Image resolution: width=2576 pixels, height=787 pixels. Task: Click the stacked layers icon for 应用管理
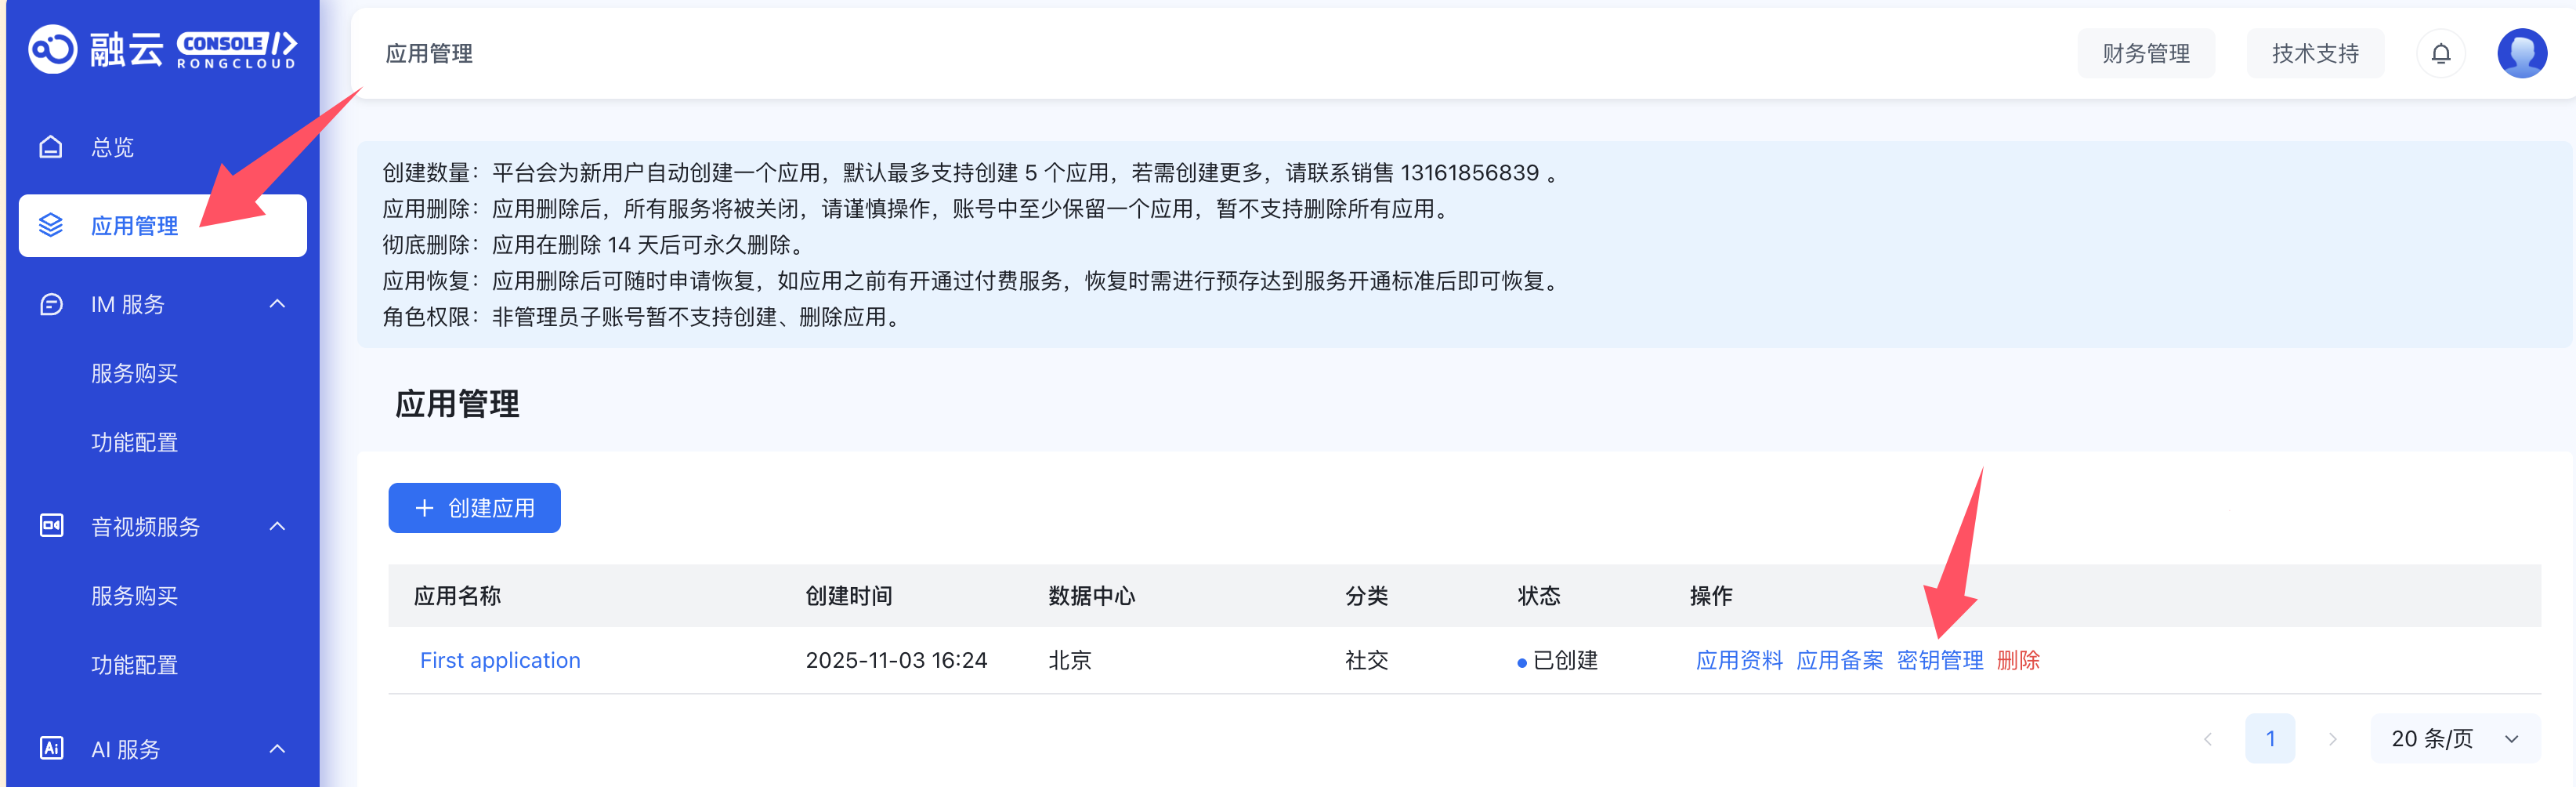coord(51,226)
